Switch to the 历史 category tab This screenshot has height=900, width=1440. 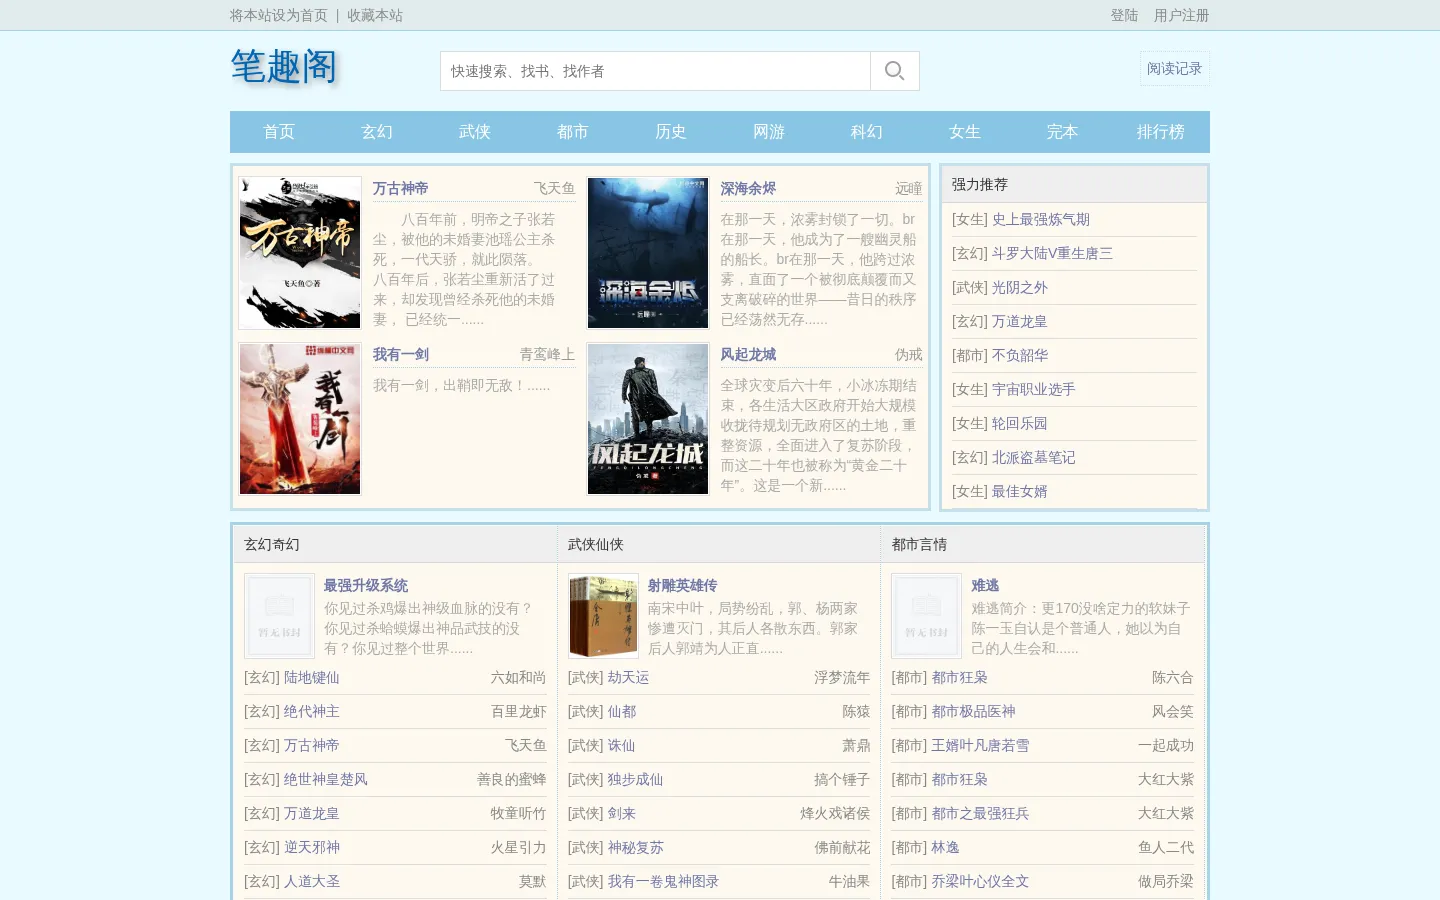click(671, 132)
